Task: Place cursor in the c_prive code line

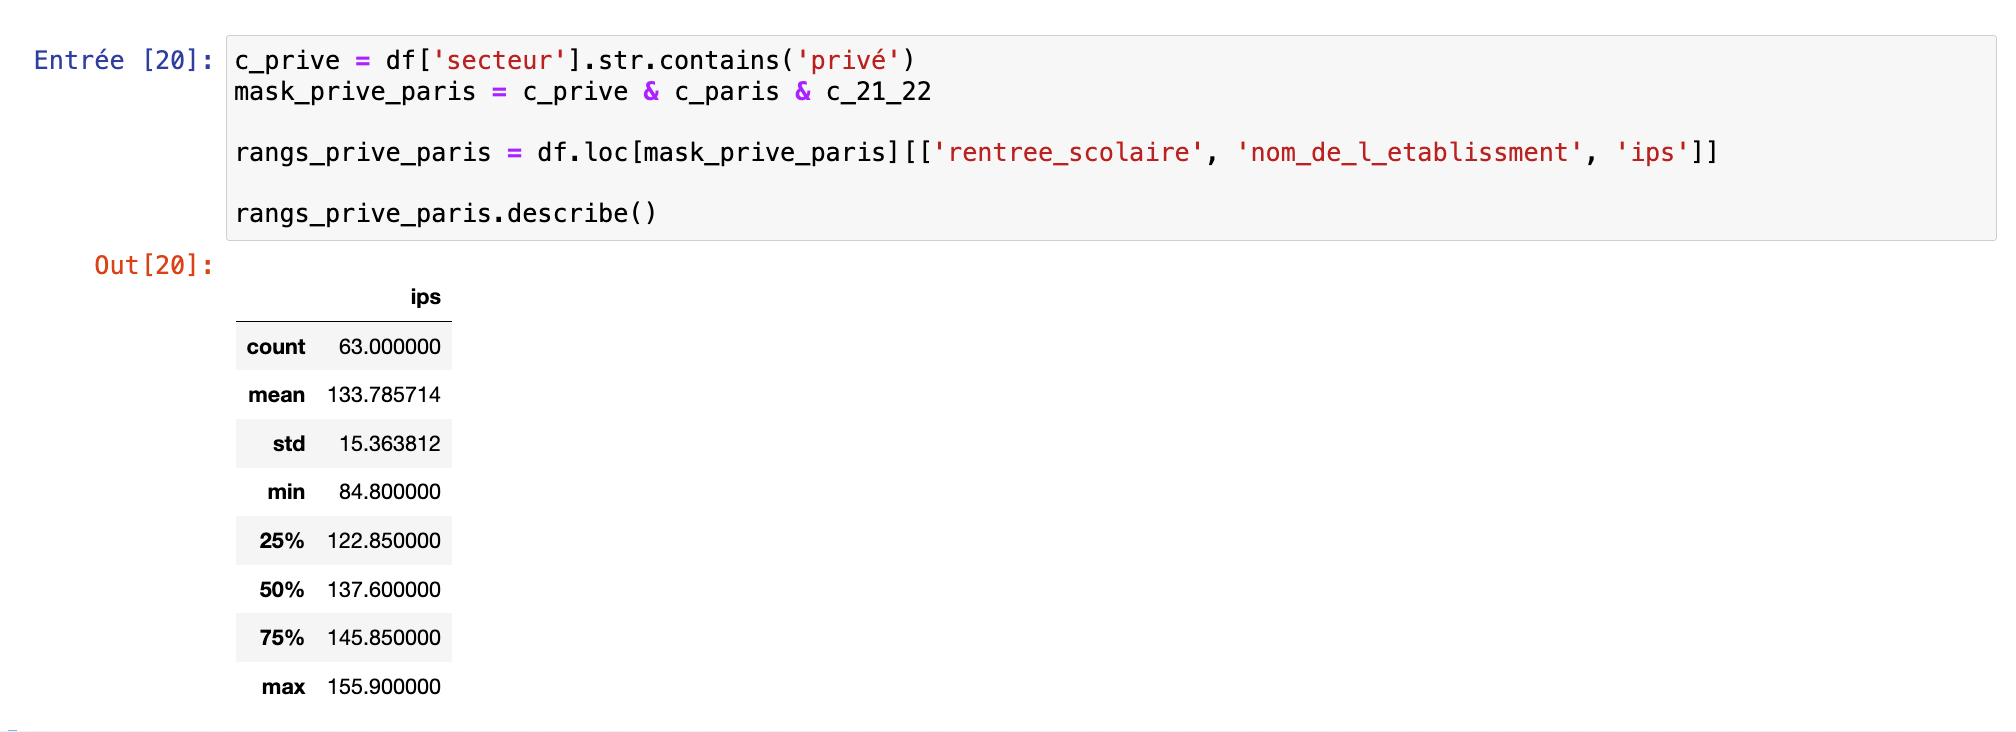Action: point(574,61)
